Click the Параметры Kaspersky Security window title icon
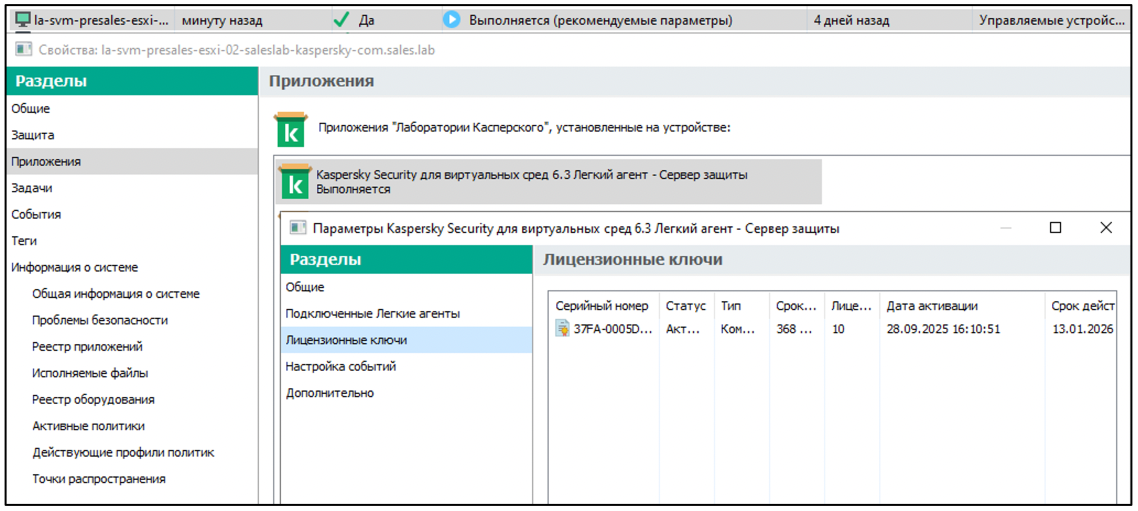1138x511 pixels. point(298,228)
